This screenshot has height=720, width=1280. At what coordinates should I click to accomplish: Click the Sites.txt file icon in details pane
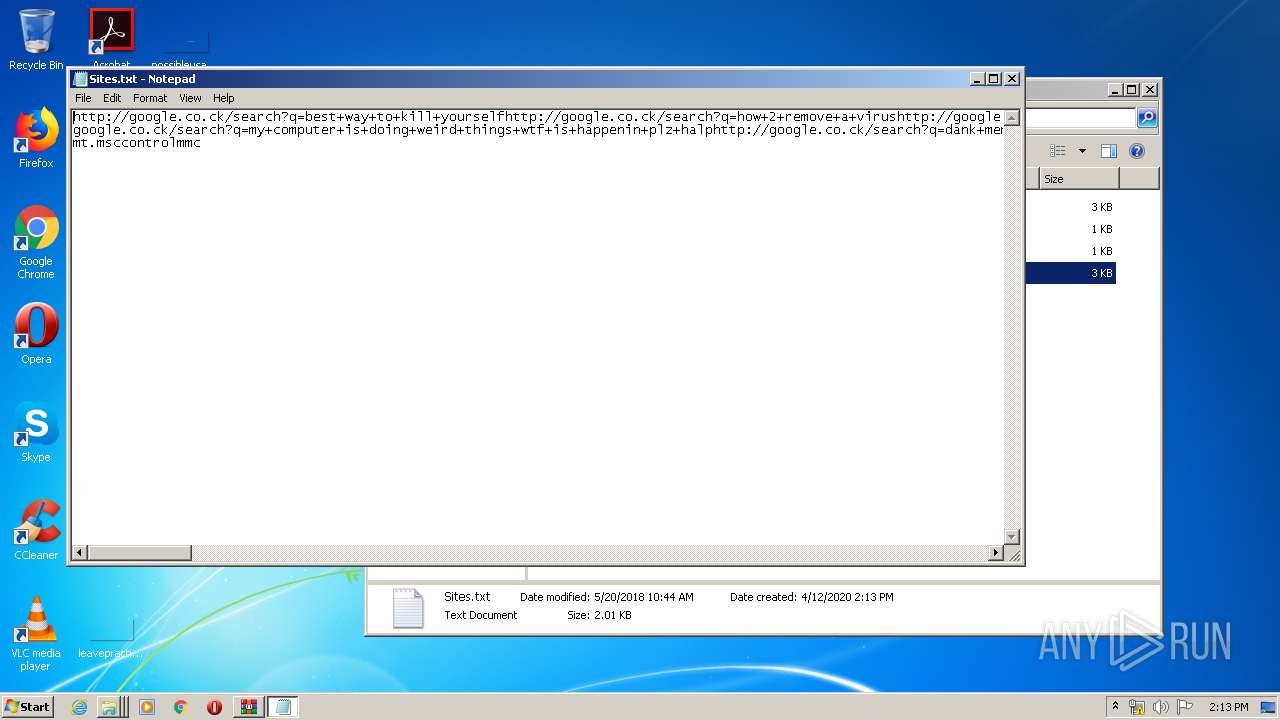click(407, 608)
